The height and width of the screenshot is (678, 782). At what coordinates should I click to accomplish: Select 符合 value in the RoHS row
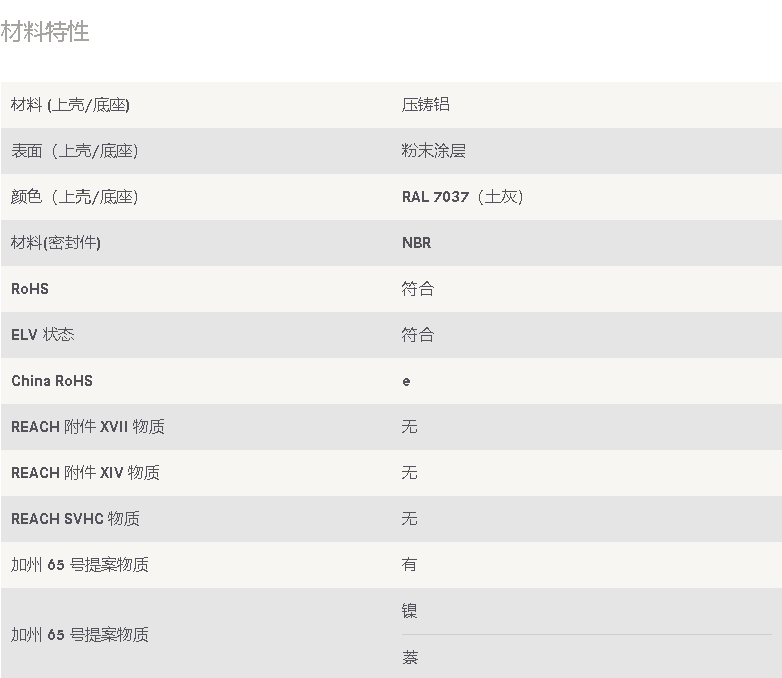tap(418, 289)
